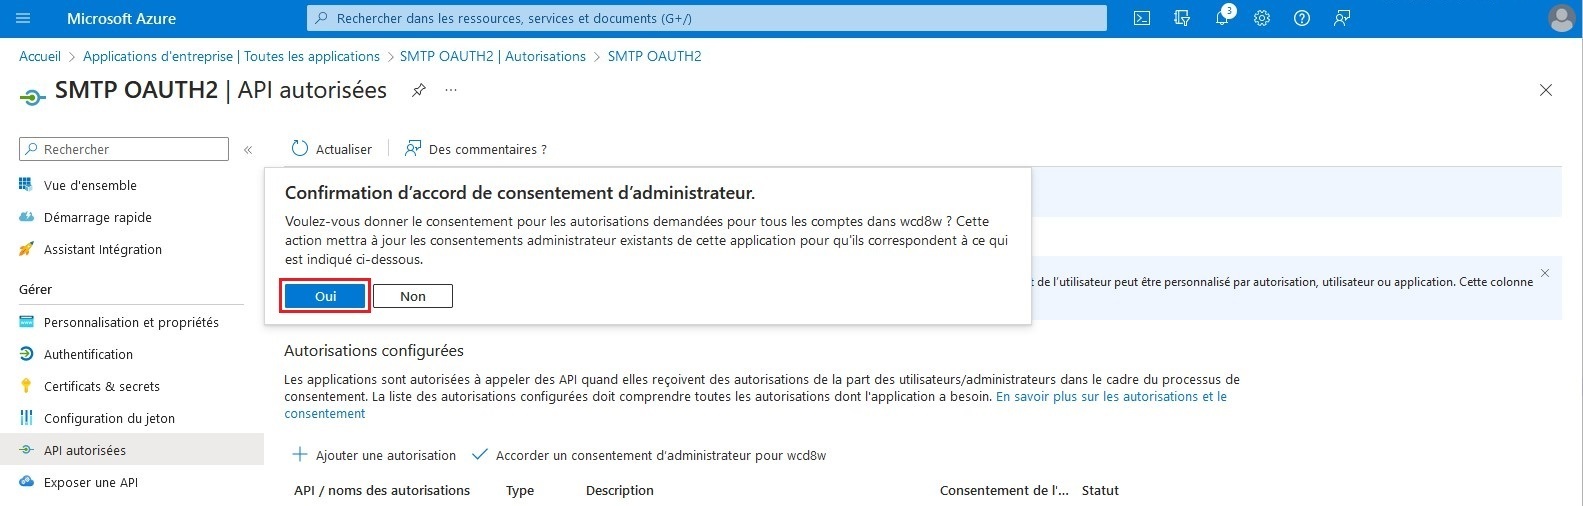Open the last SMTP OAUTH2 breadcrumb
The width and height of the screenshot is (1583, 506).
tap(655, 56)
